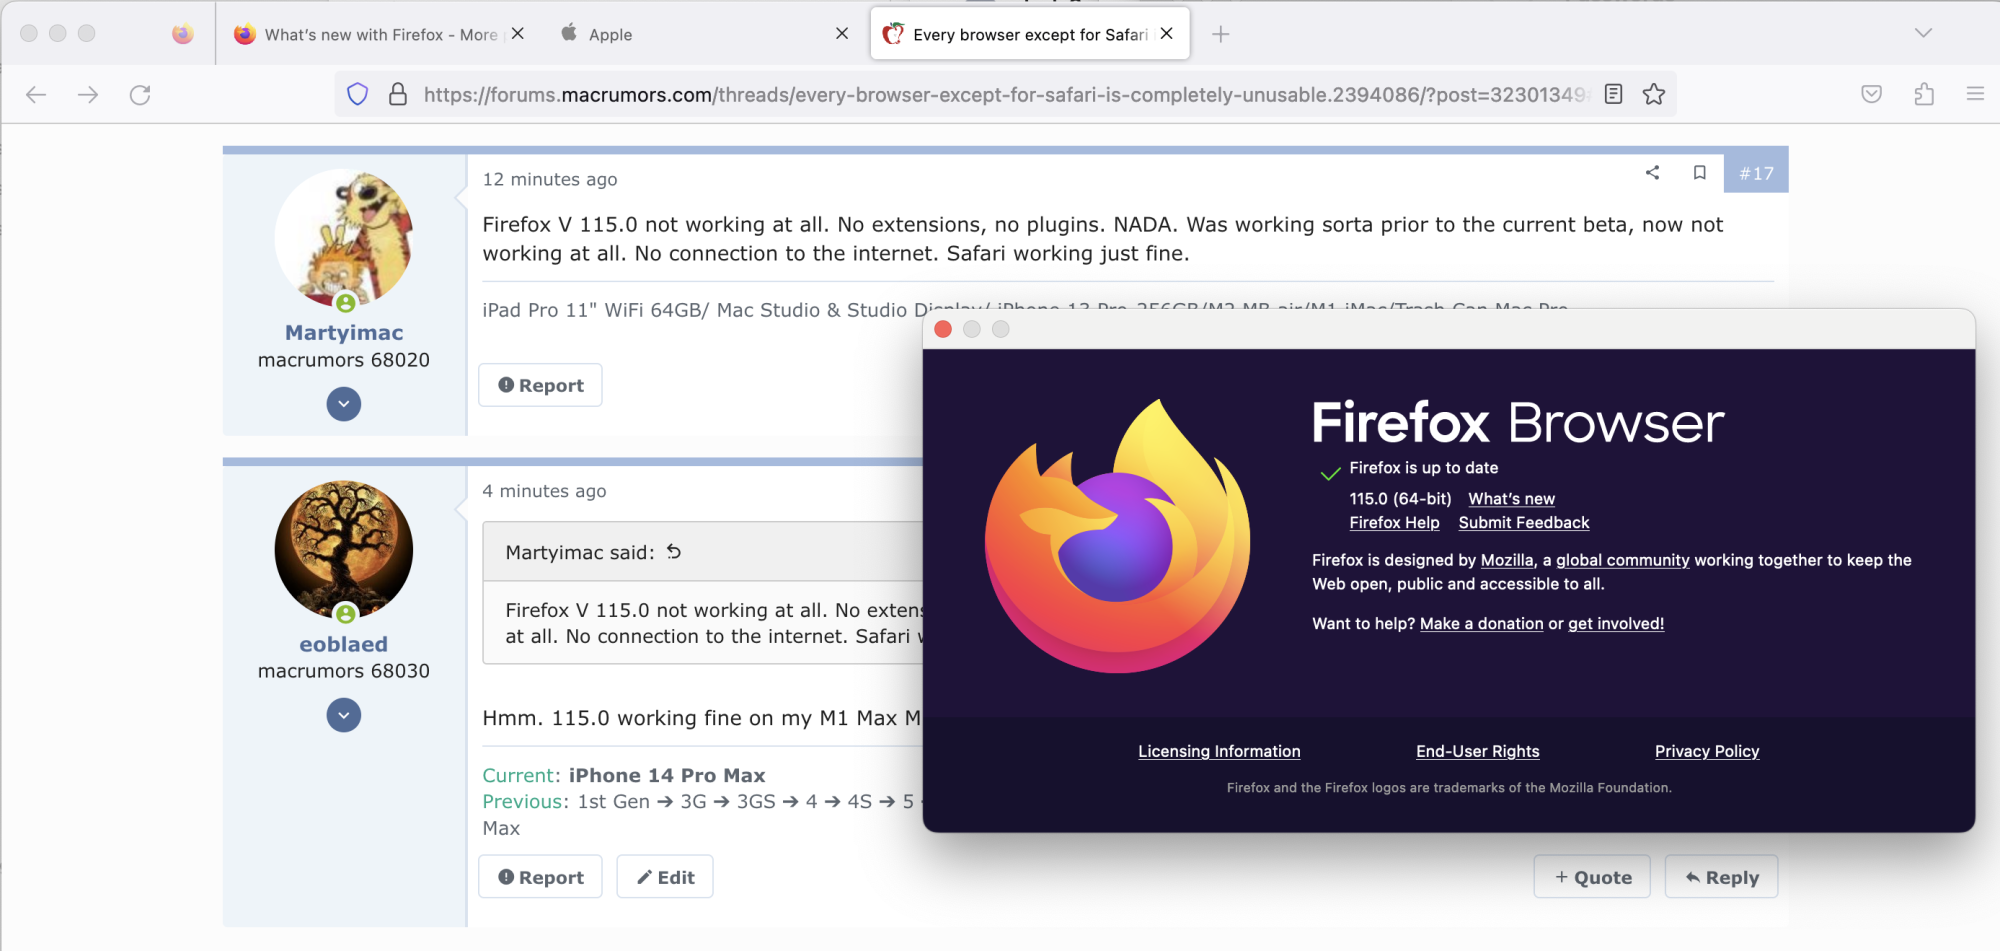Click get involved! link
This screenshot has width=2000, height=951.
click(x=1616, y=624)
